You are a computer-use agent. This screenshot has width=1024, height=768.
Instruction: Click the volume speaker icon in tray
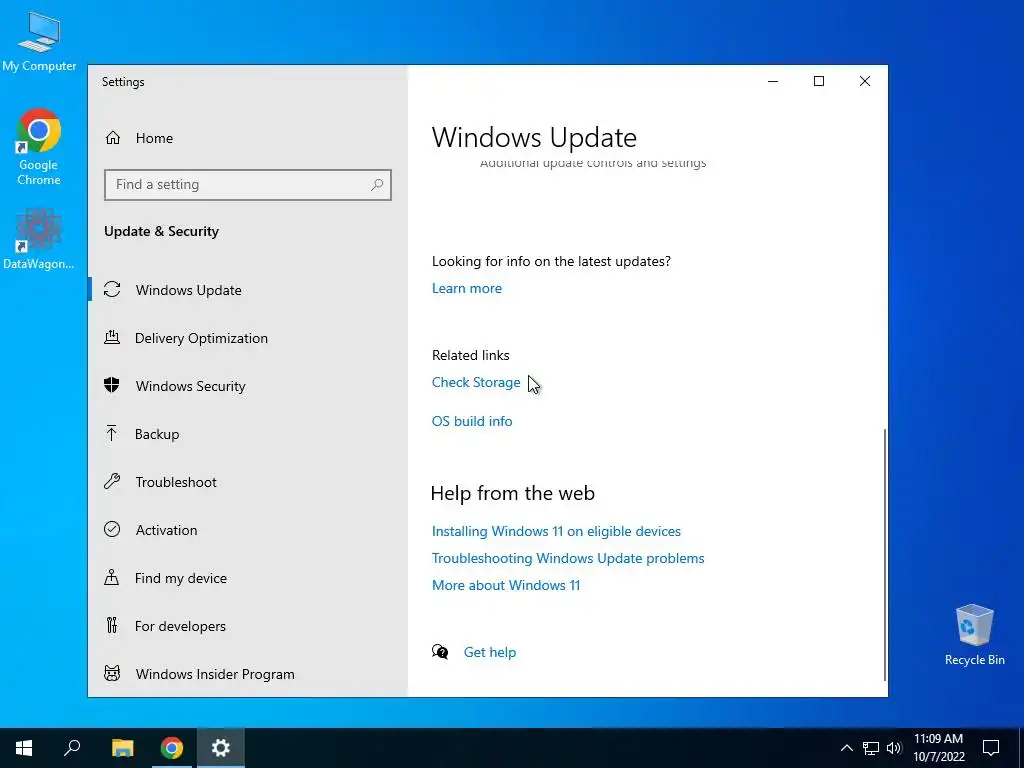tap(894, 748)
